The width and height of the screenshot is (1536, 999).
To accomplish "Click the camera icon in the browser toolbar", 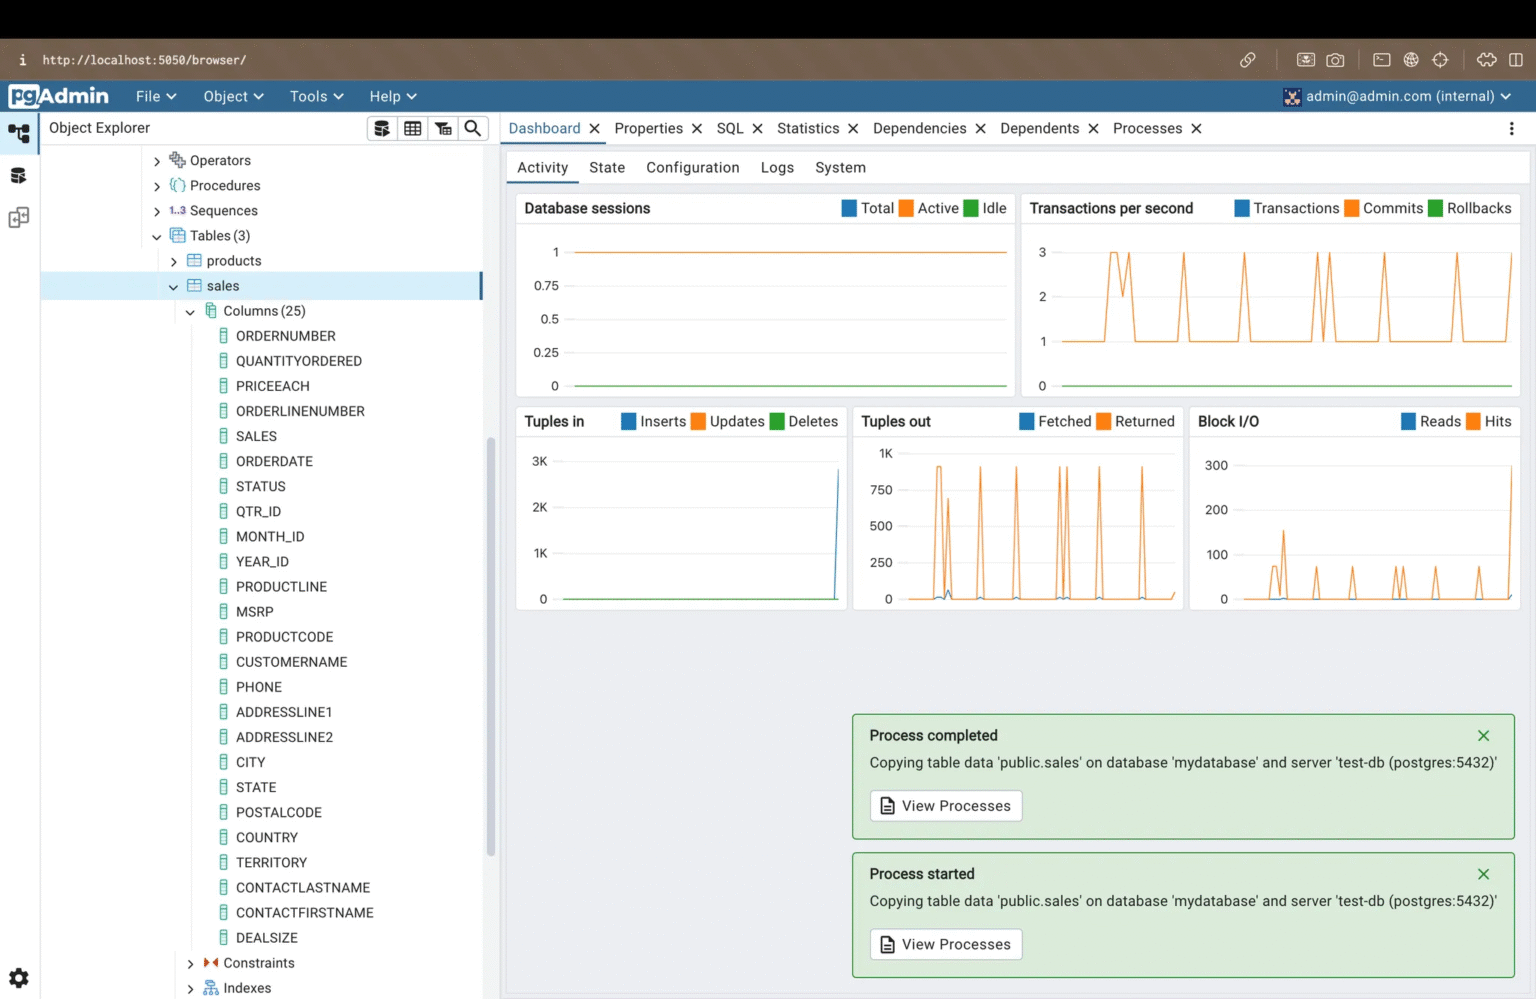I will (x=1334, y=60).
